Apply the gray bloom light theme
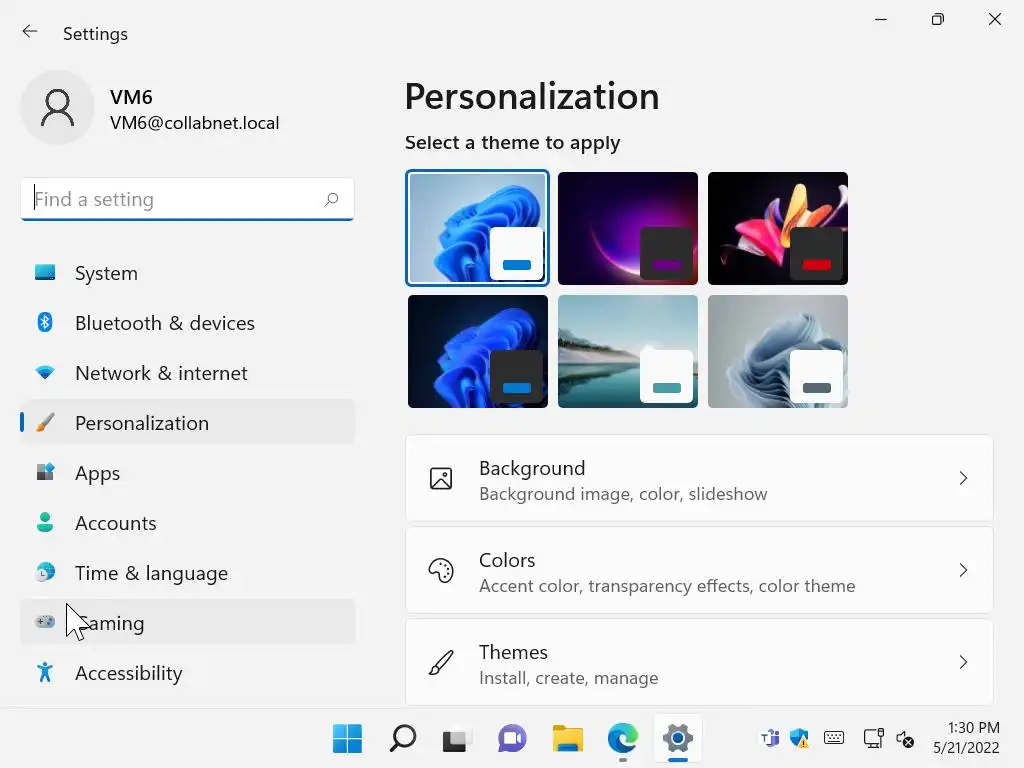The image size is (1024, 768). [778, 351]
